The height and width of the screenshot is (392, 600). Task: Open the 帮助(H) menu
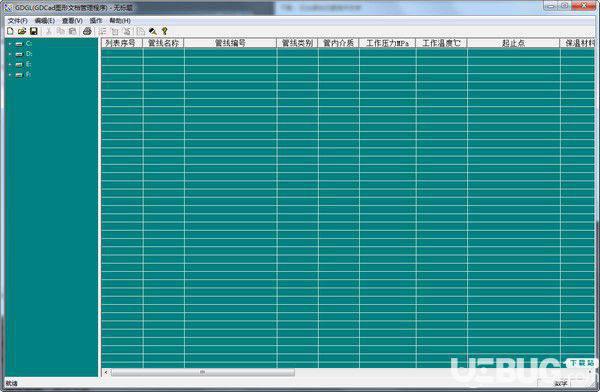click(120, 21)
